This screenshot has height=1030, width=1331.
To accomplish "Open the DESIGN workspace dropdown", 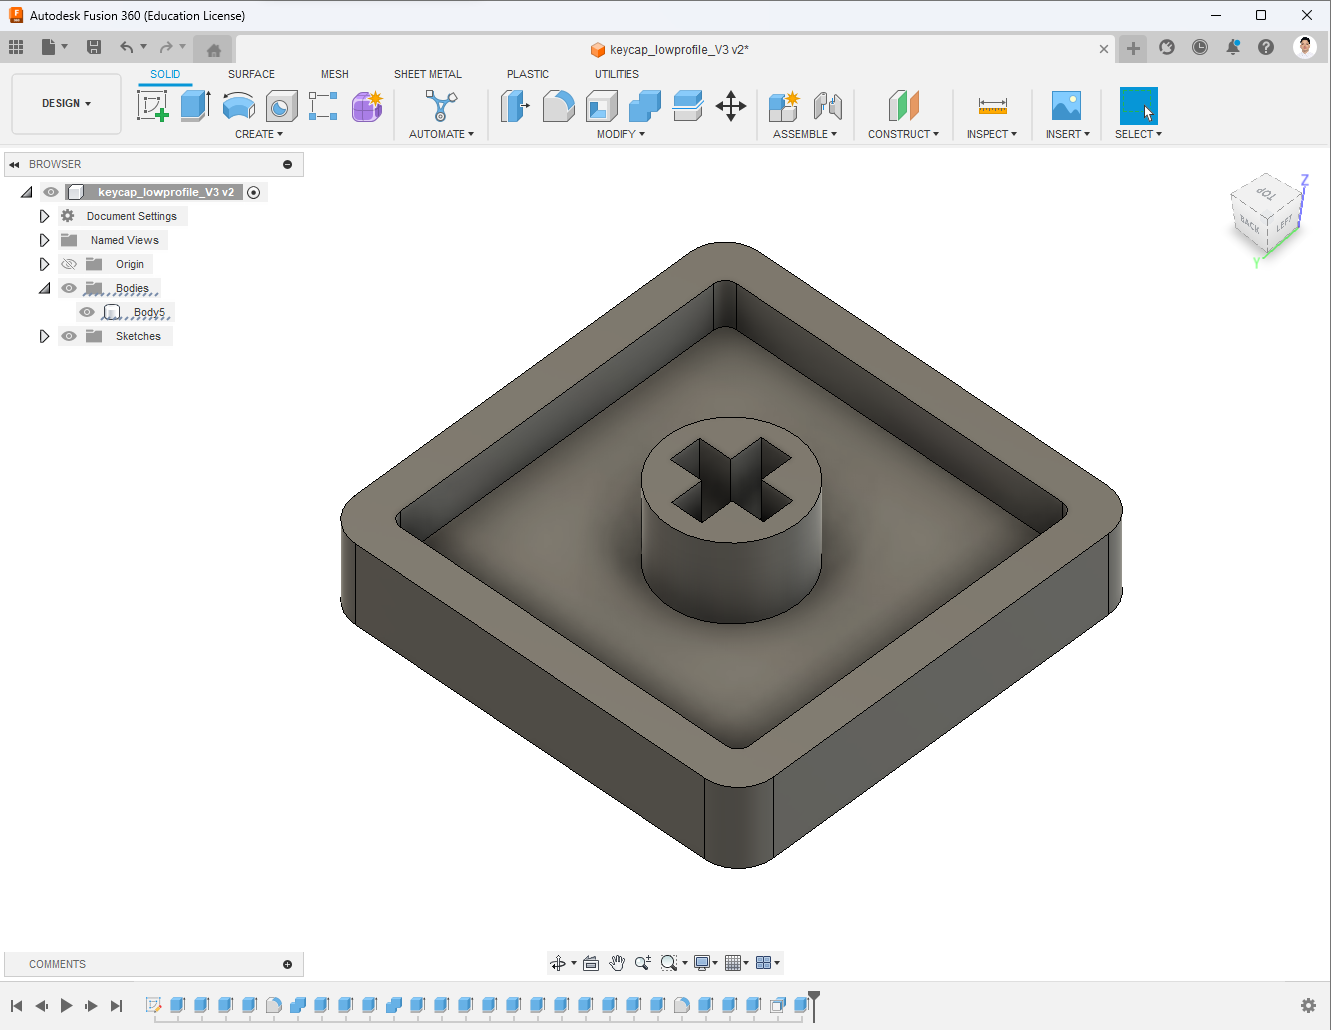I will point(66,103).
